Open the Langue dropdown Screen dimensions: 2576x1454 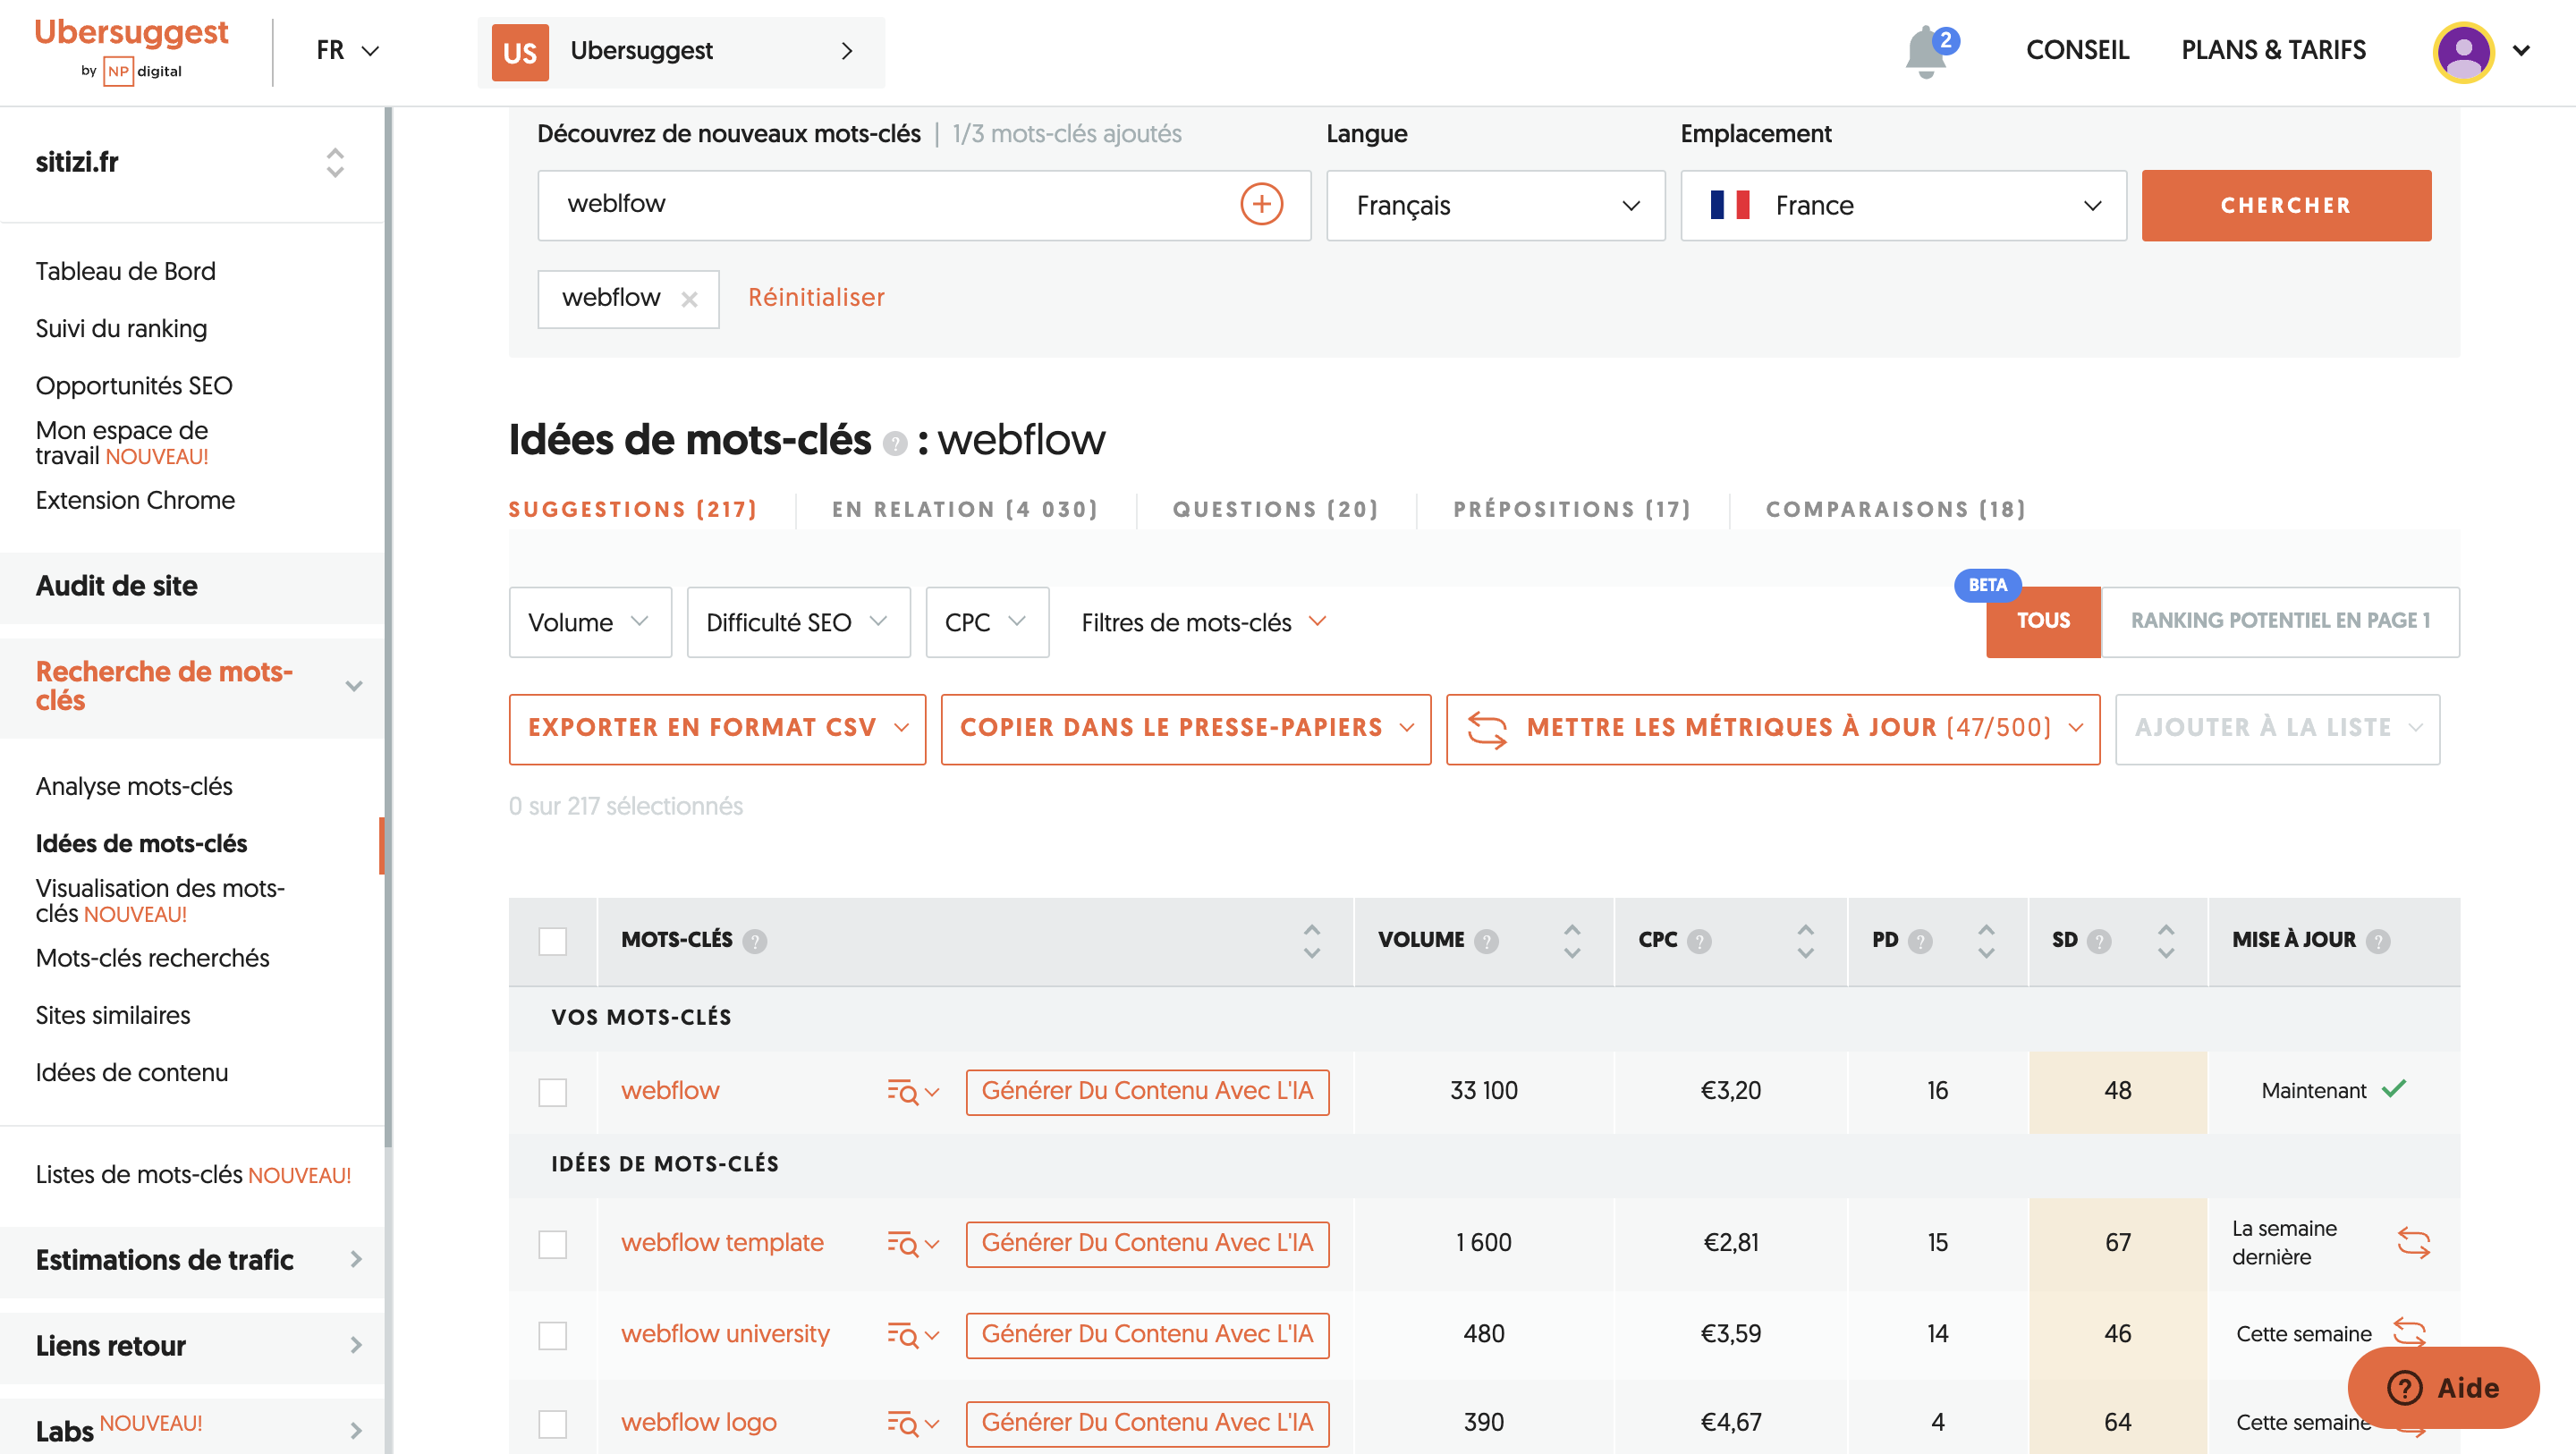[x=1494, y=205]
